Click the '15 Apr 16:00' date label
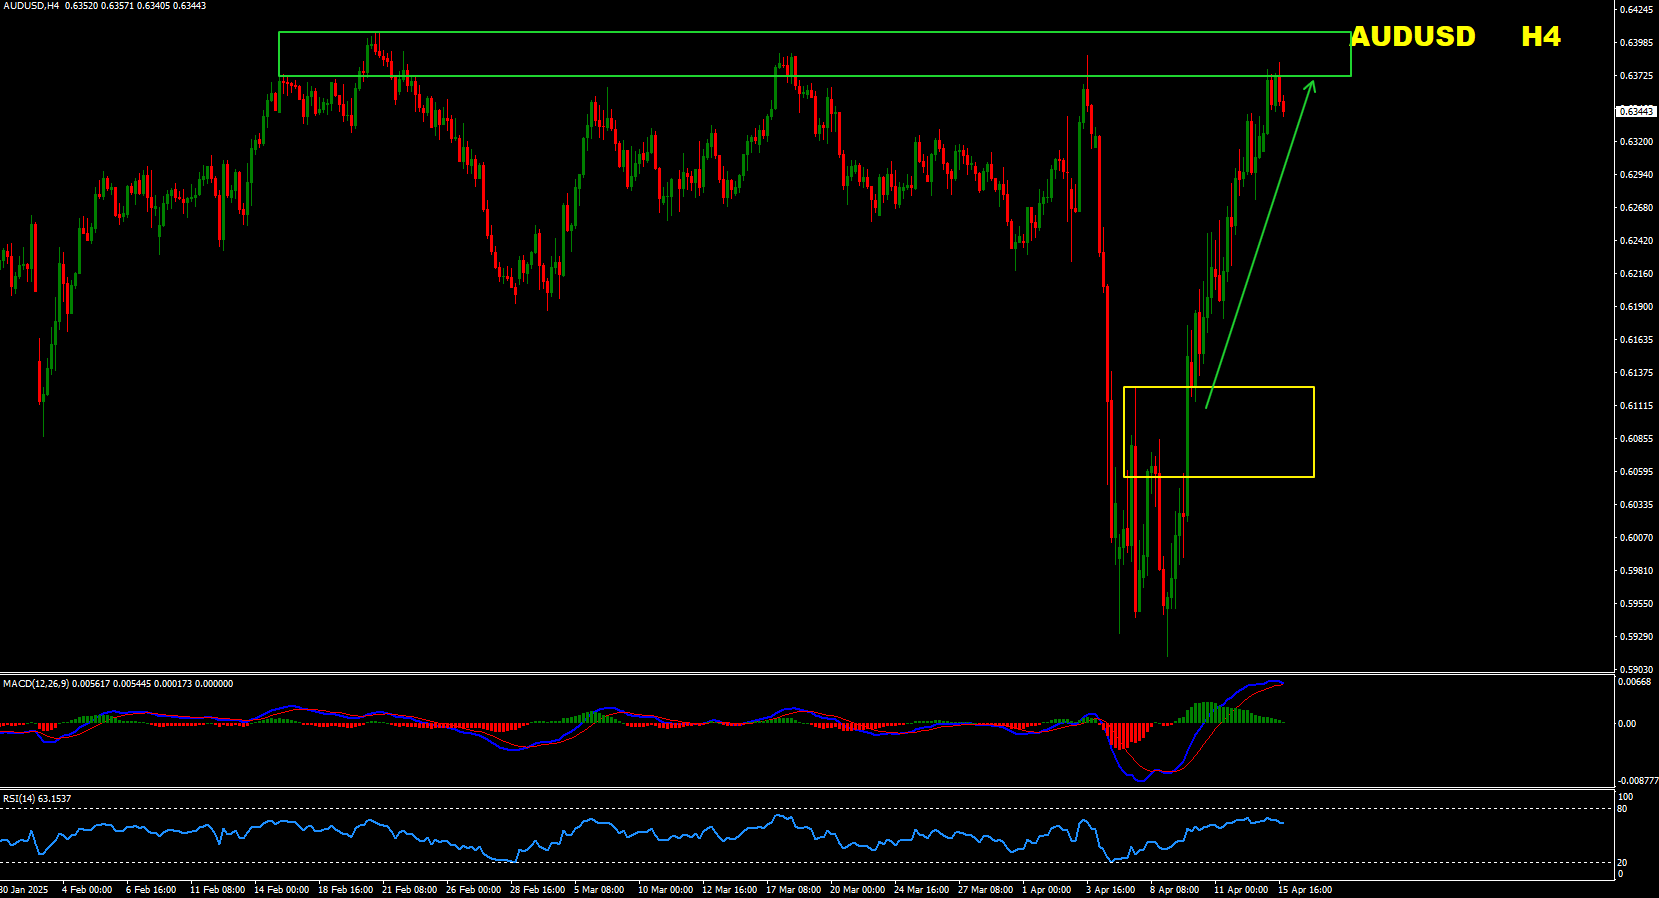Screen dimensions: 1659x898 1304,890
